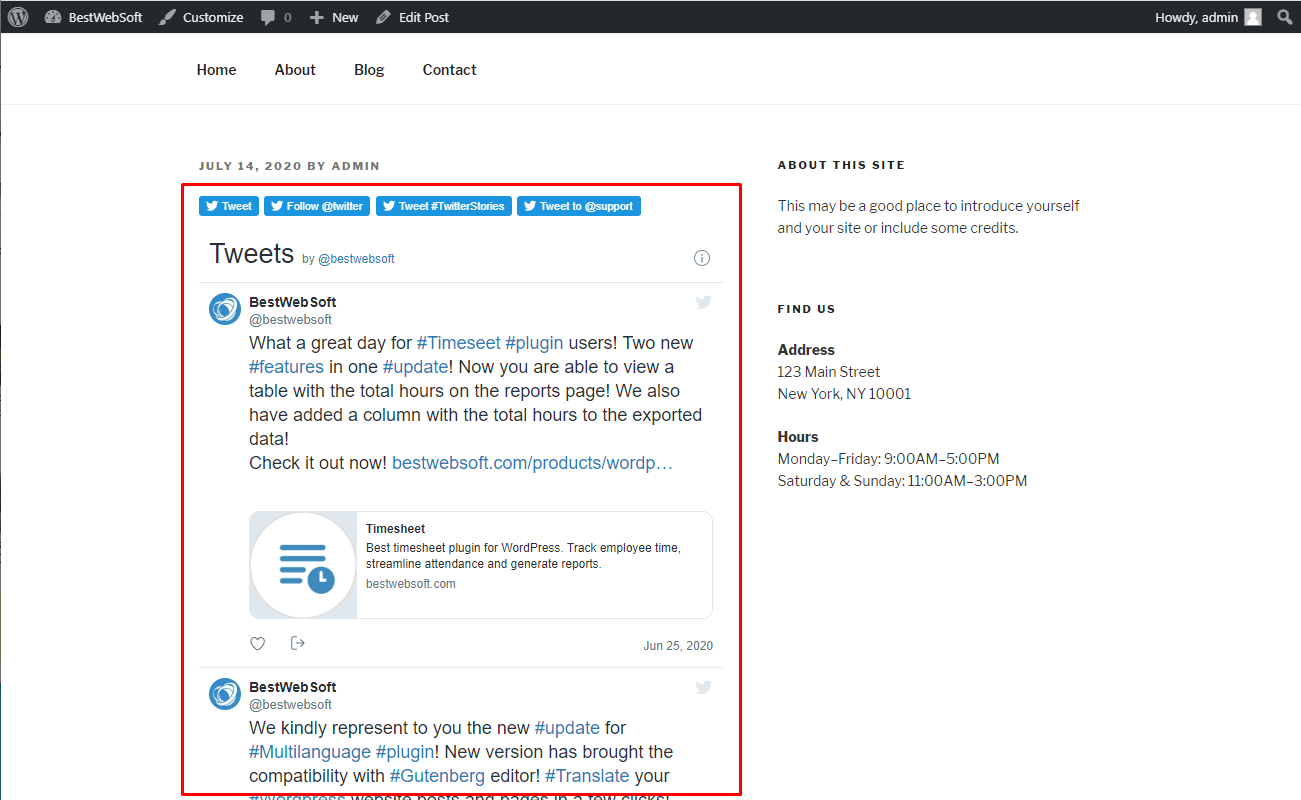Open the #Multilanguage hashtag
This screenshot has width=1301, height=800.
pos(310,752)
